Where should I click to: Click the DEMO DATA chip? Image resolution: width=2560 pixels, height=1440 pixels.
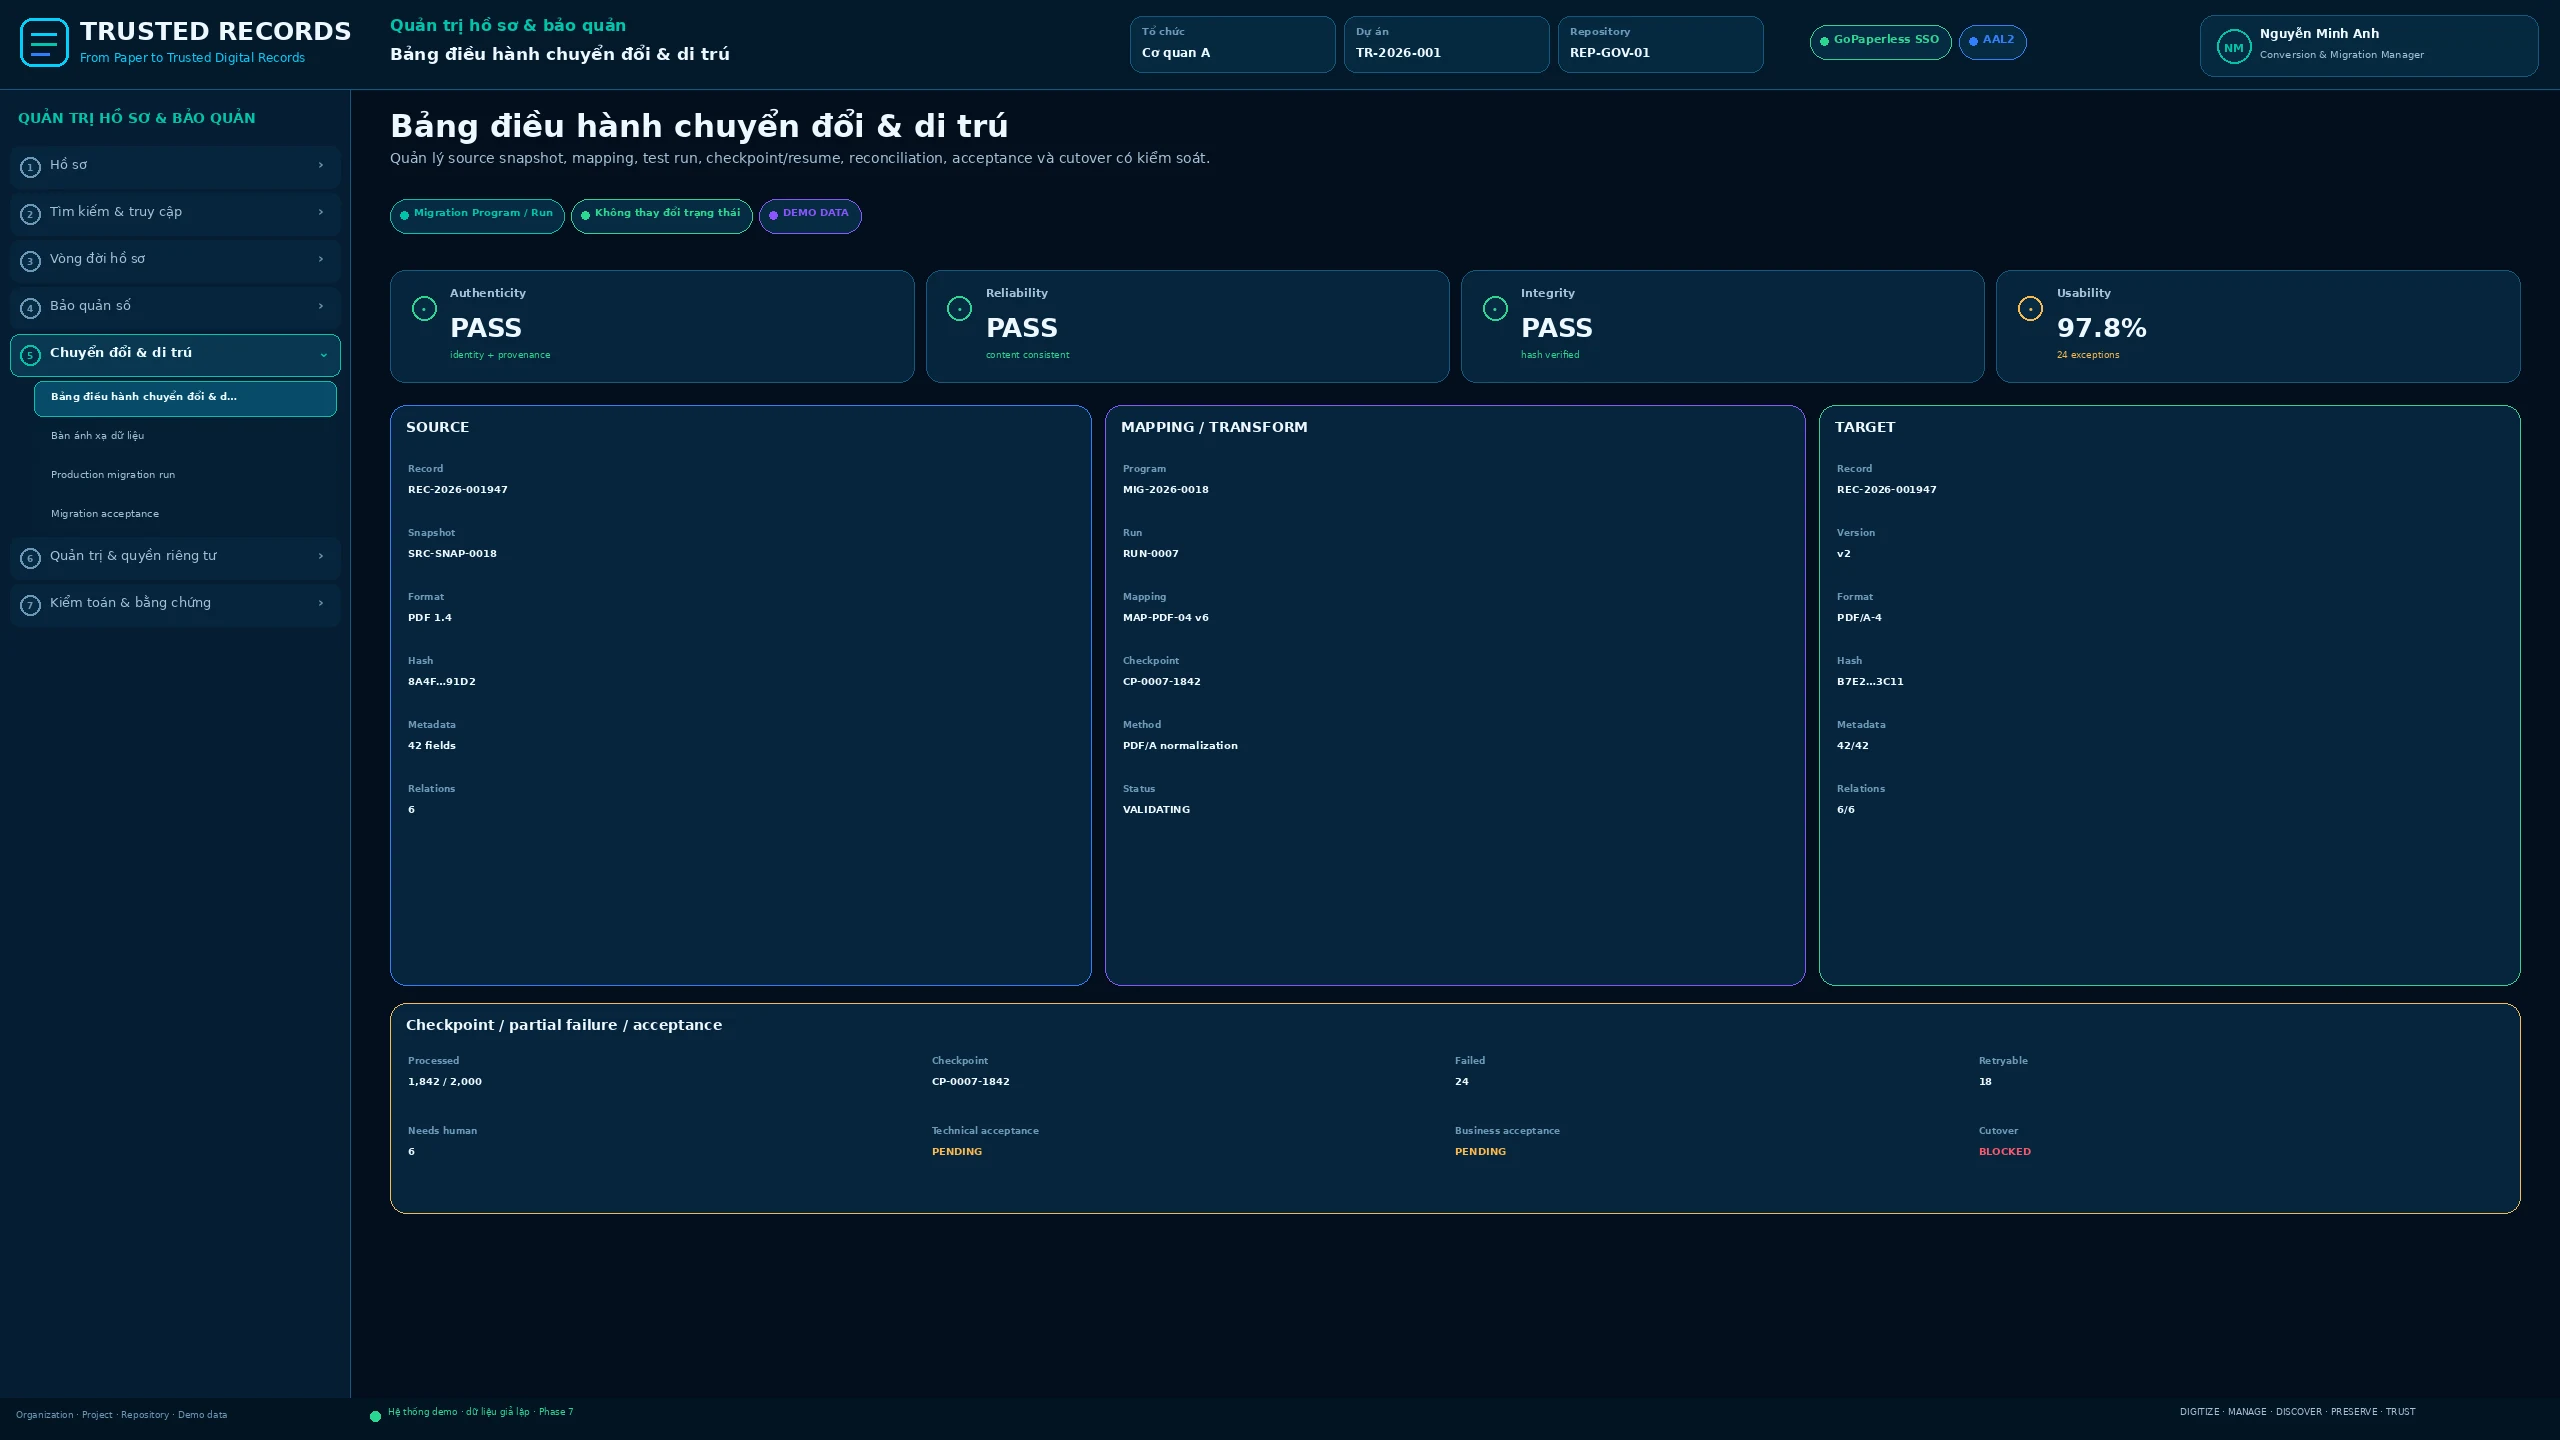[810, 215]
